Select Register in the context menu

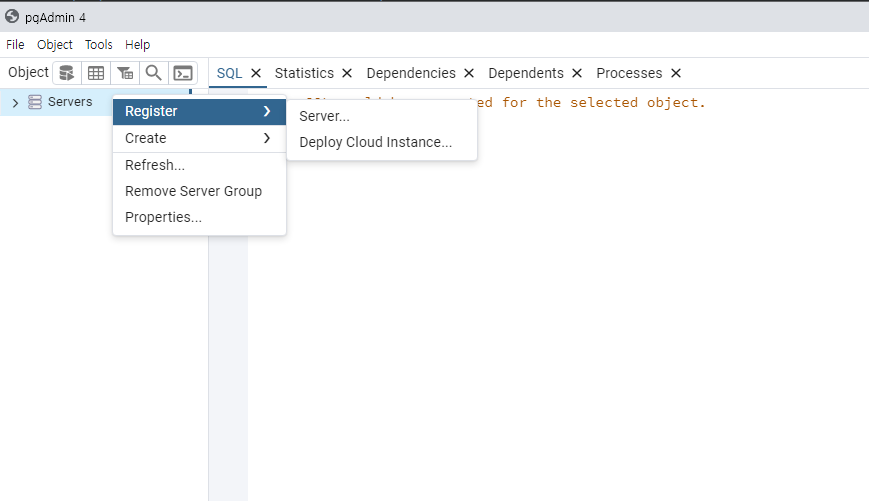[x=200, y=111]
